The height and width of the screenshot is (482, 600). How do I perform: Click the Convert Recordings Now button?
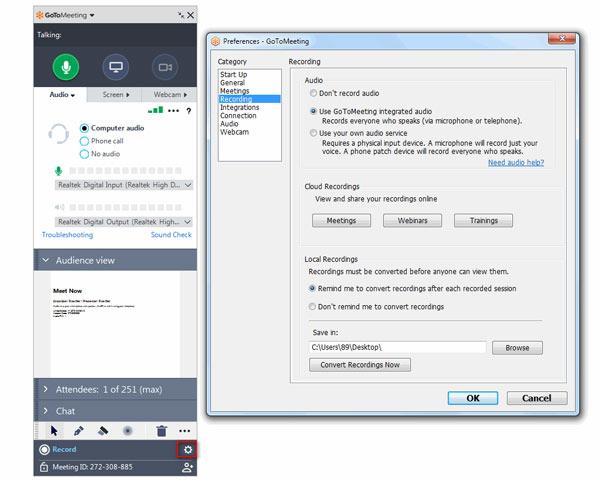pos(360,365)
